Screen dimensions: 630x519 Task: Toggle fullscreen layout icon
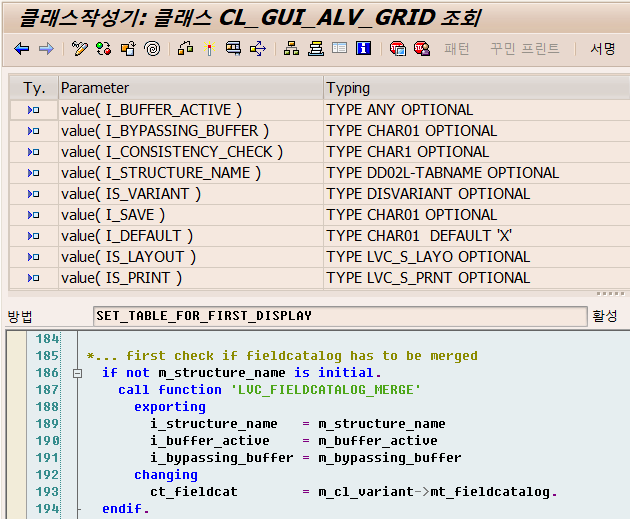(340, 48)
